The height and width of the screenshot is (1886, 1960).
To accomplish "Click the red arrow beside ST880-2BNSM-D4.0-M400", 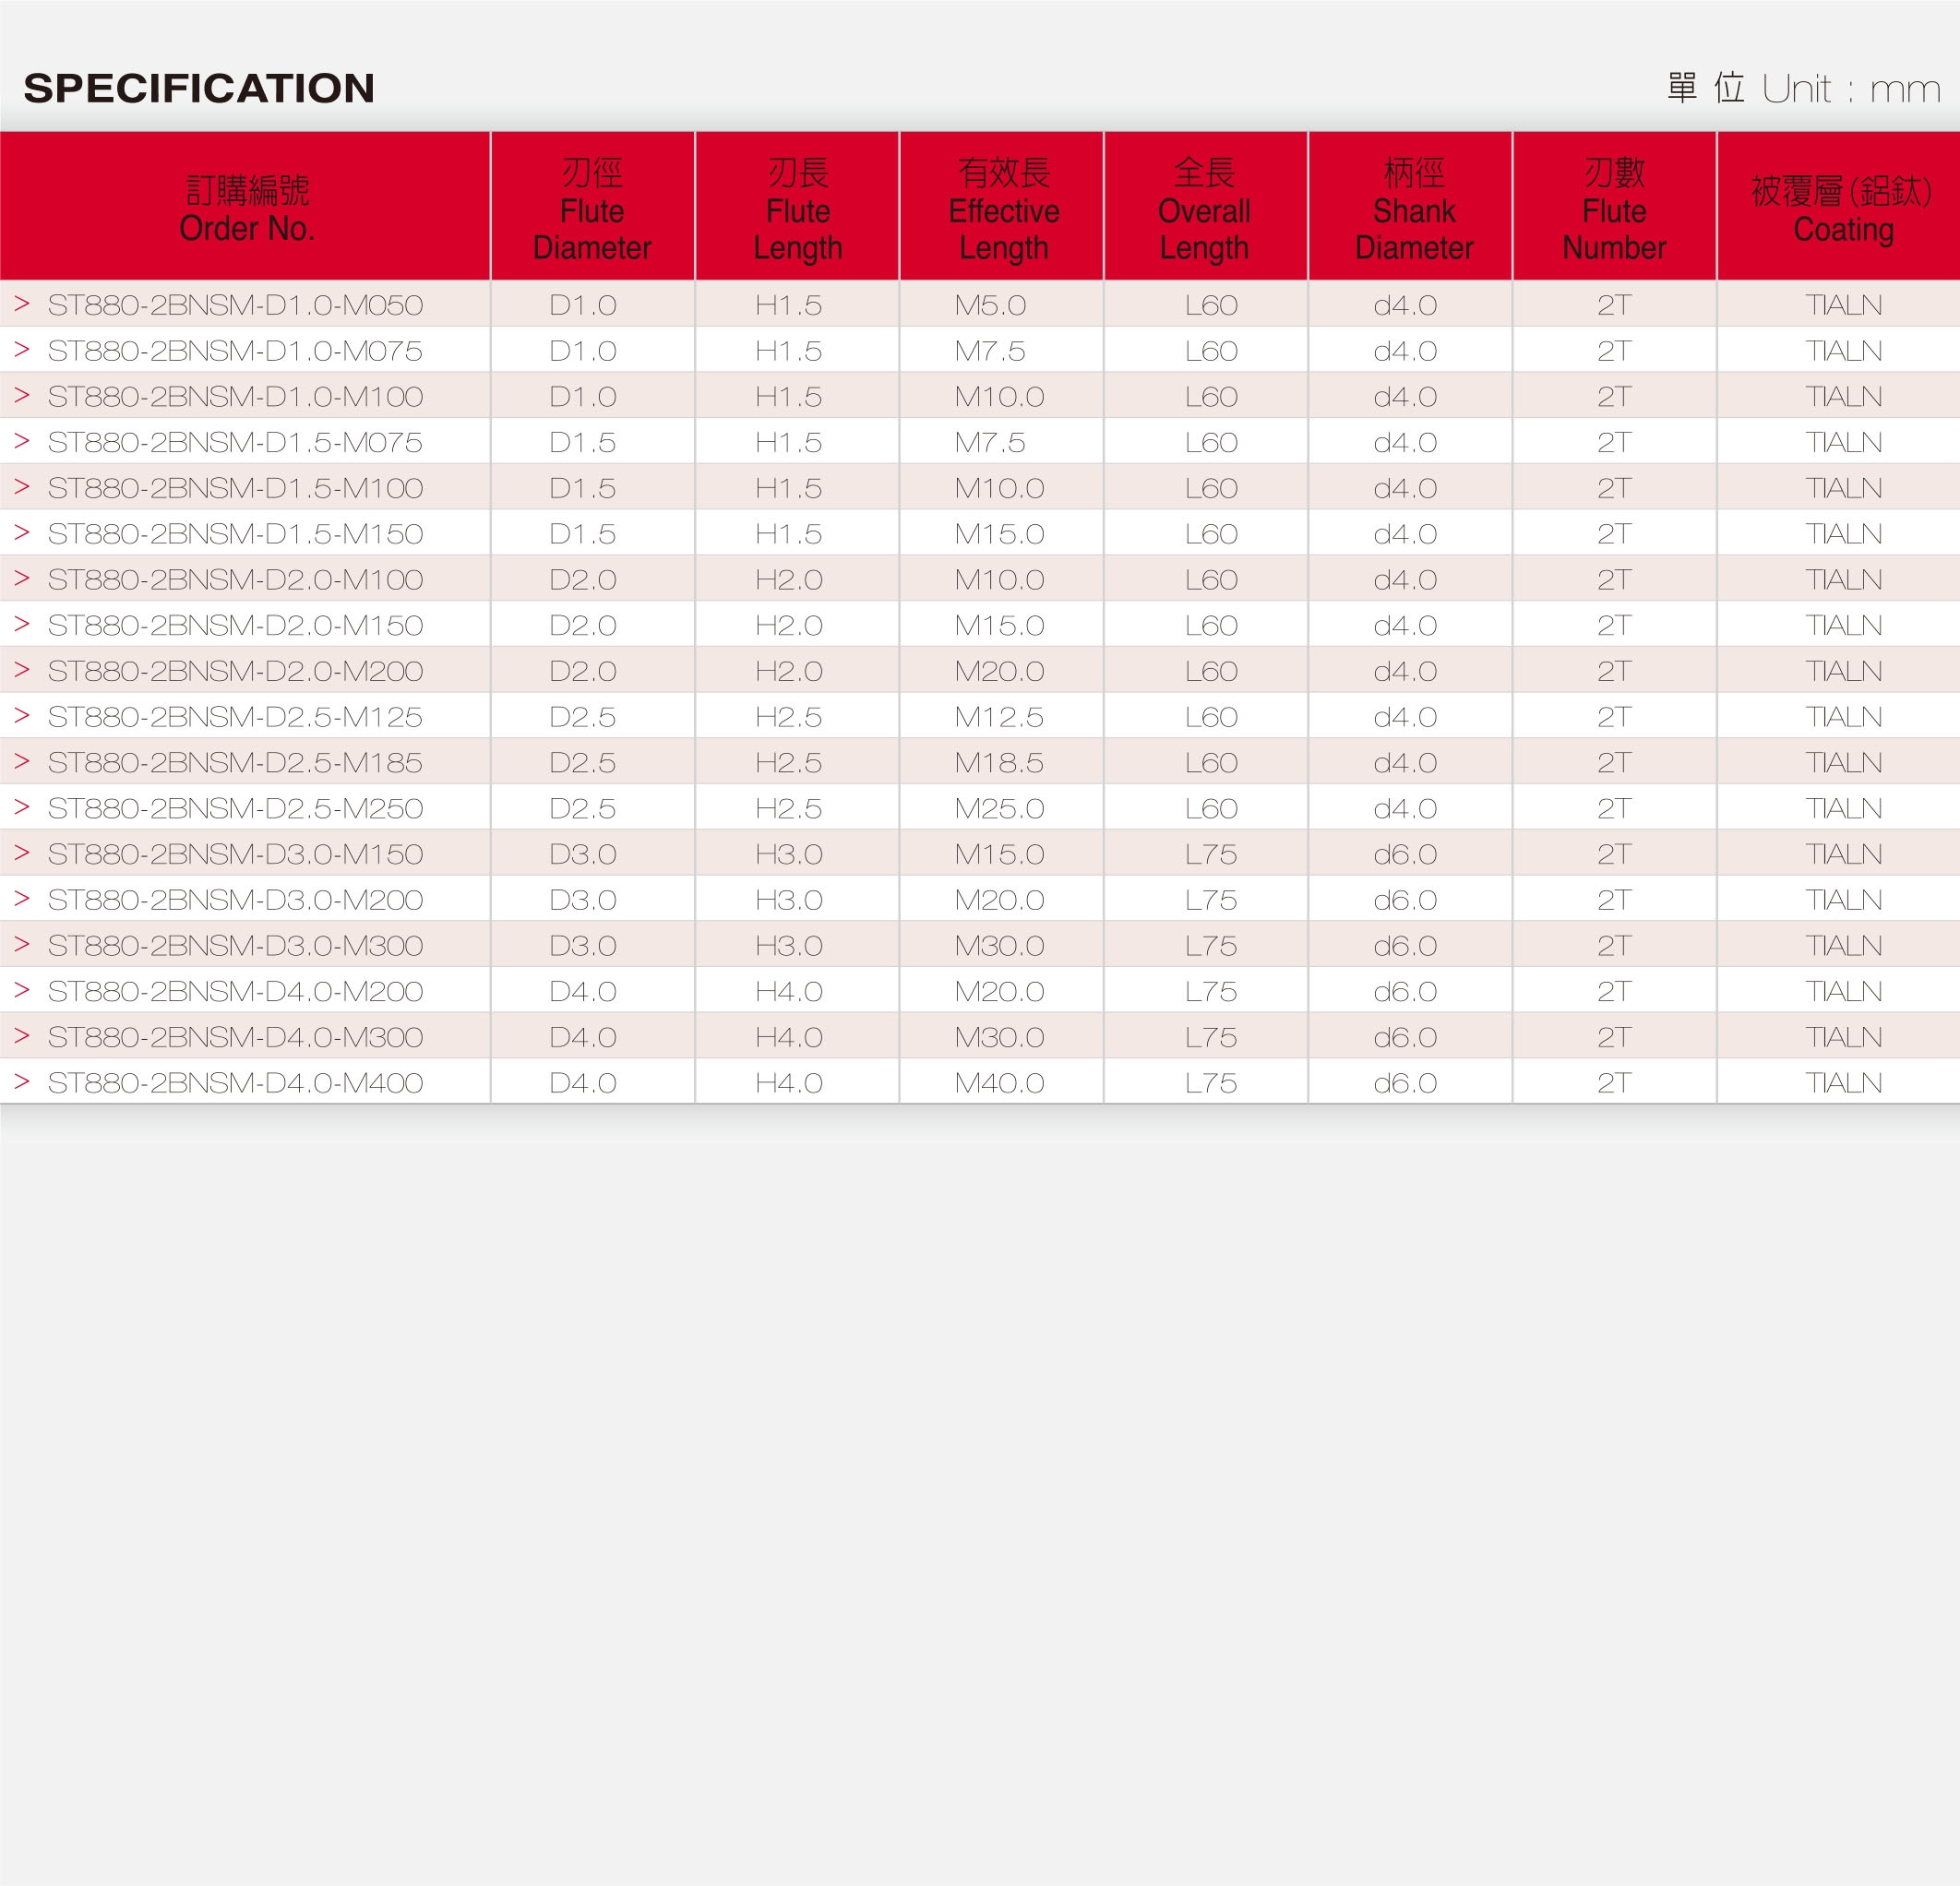I will click(x=22, y=1081).
